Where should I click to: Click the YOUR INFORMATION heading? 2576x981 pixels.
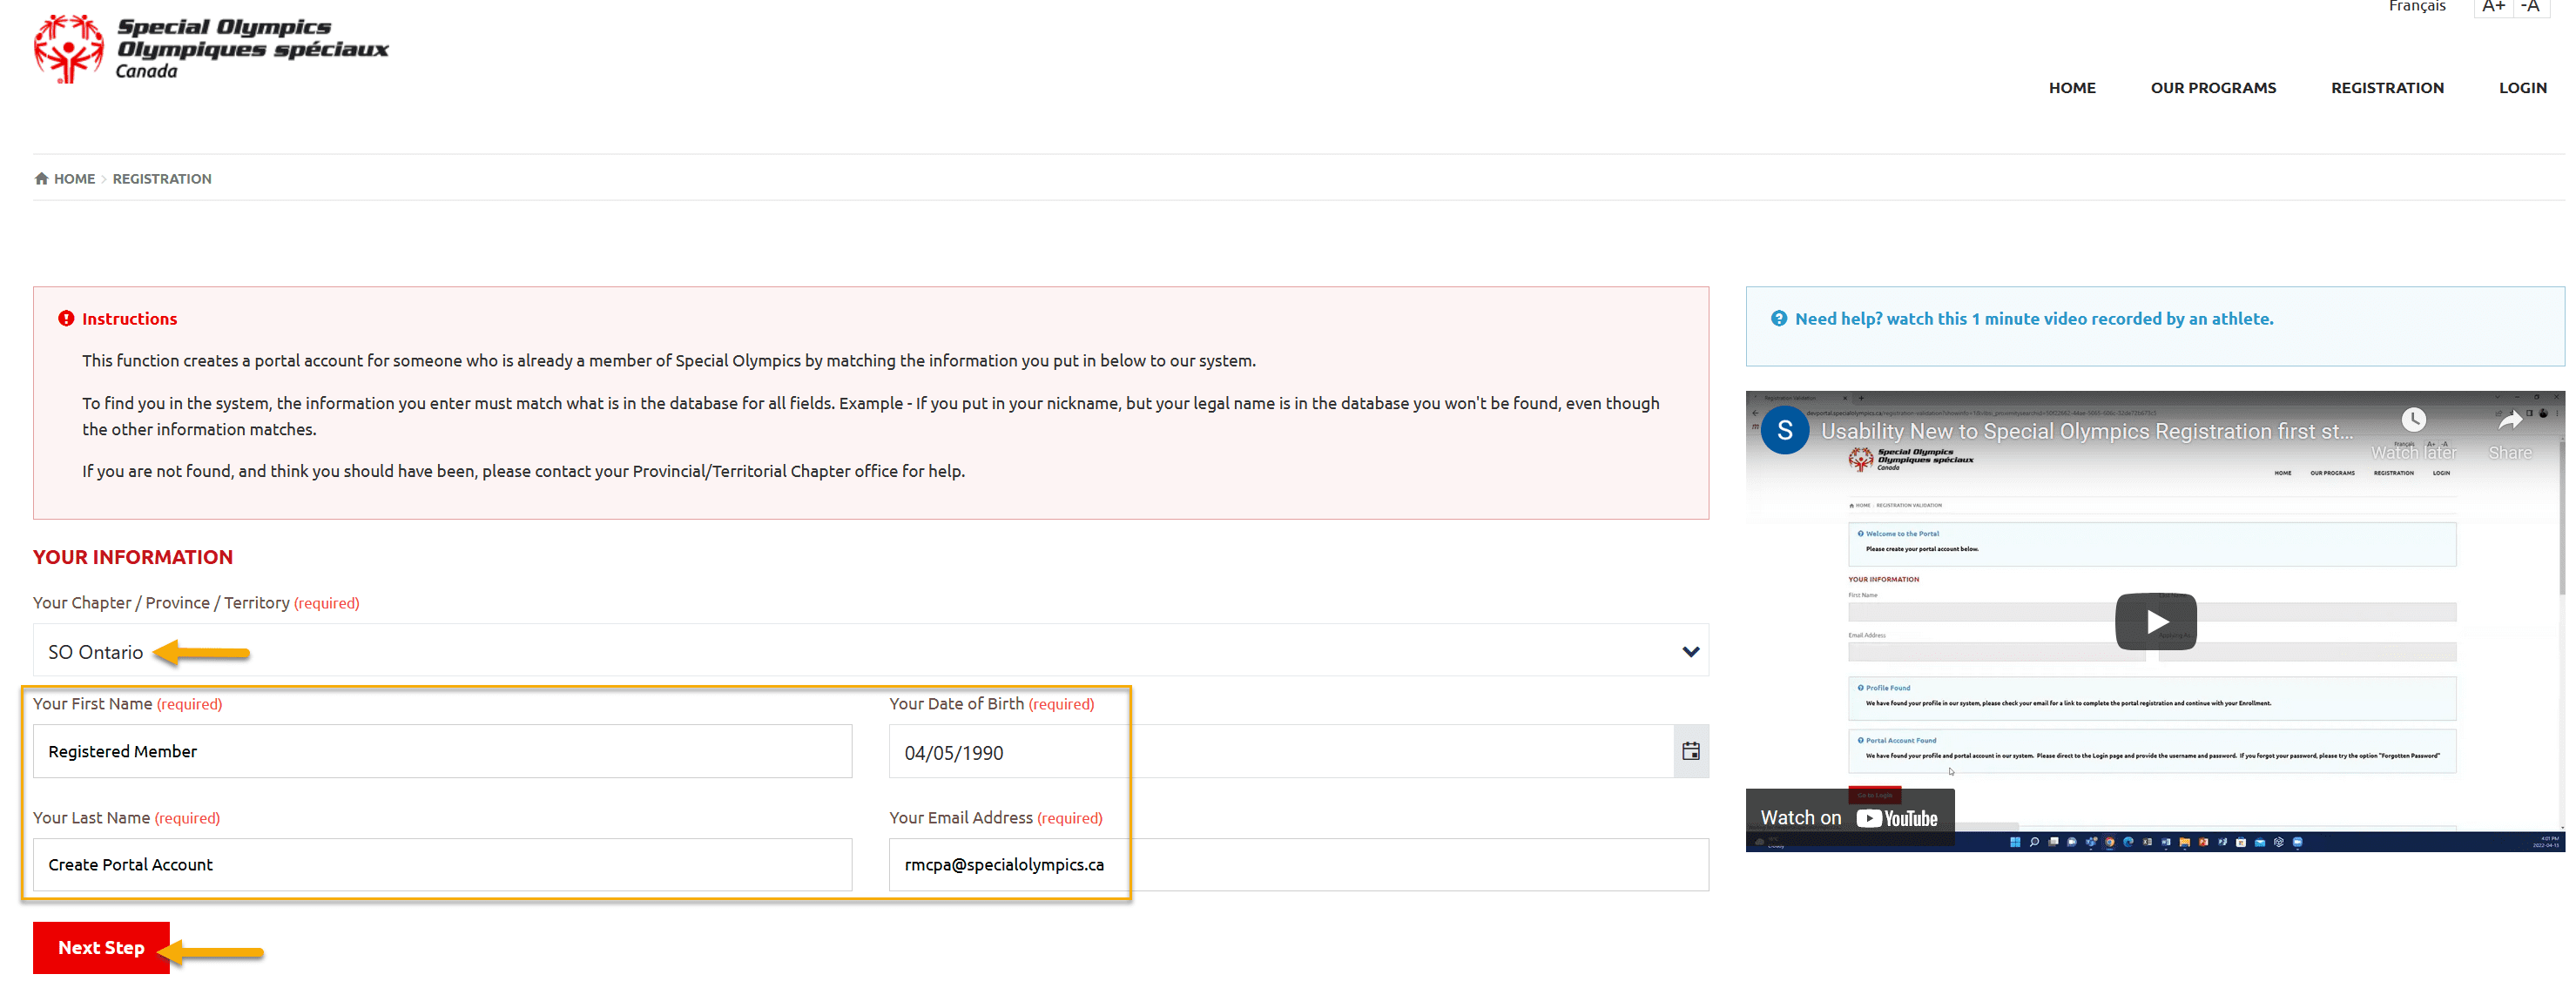point(133,557)
